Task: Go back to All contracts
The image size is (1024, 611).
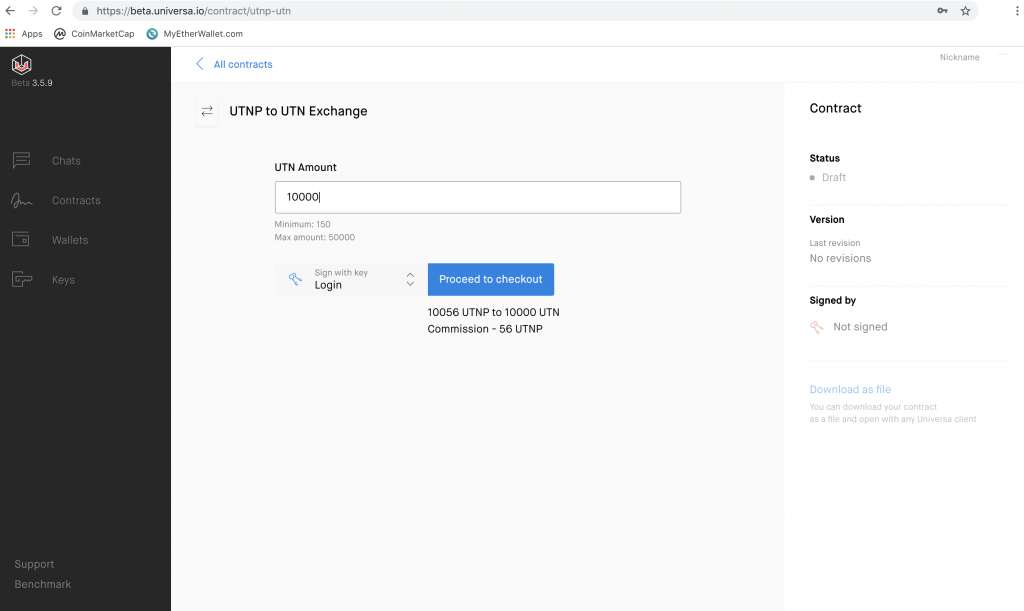Action: (243, 64)
